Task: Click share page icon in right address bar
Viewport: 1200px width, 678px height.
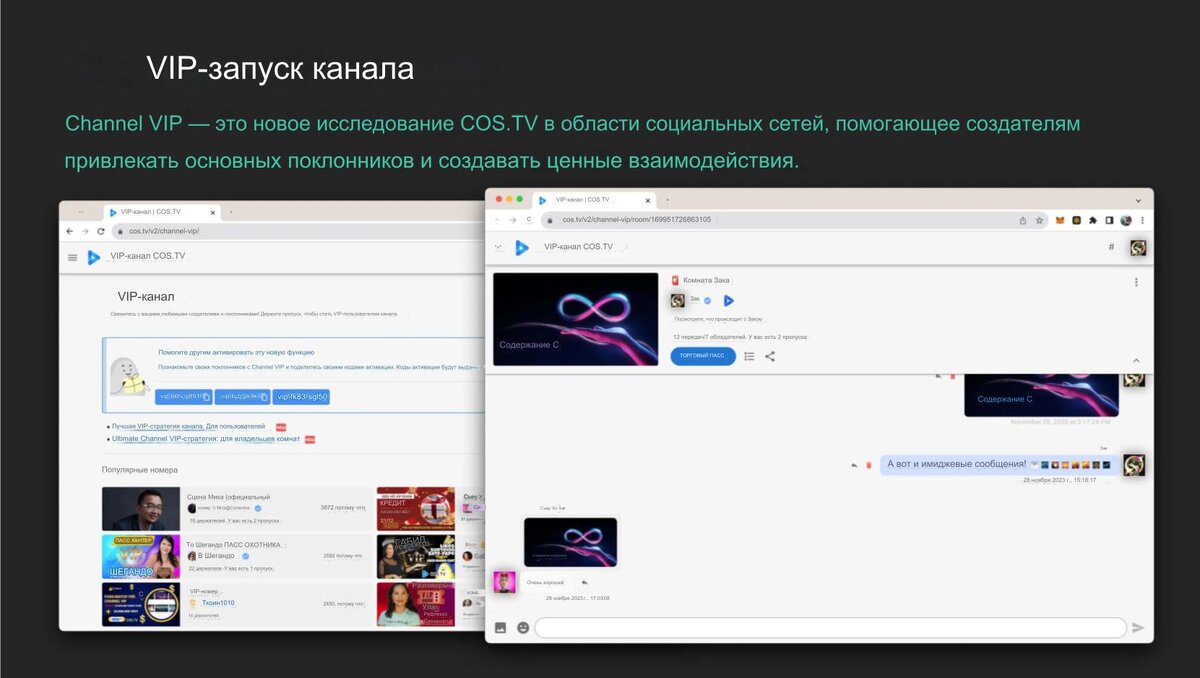Action: [1022, 220]
